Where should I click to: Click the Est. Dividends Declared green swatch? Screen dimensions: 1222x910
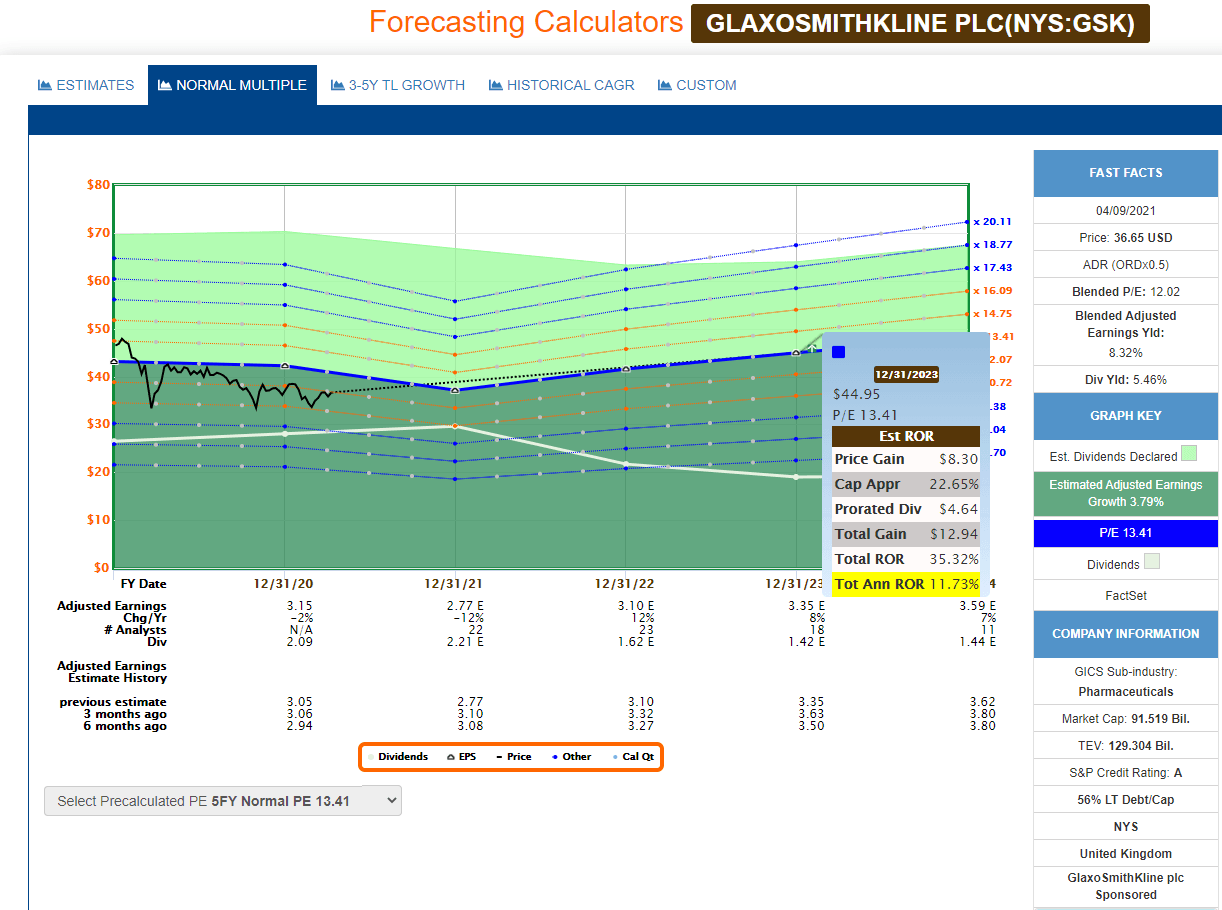click(x=1189, y=454)
